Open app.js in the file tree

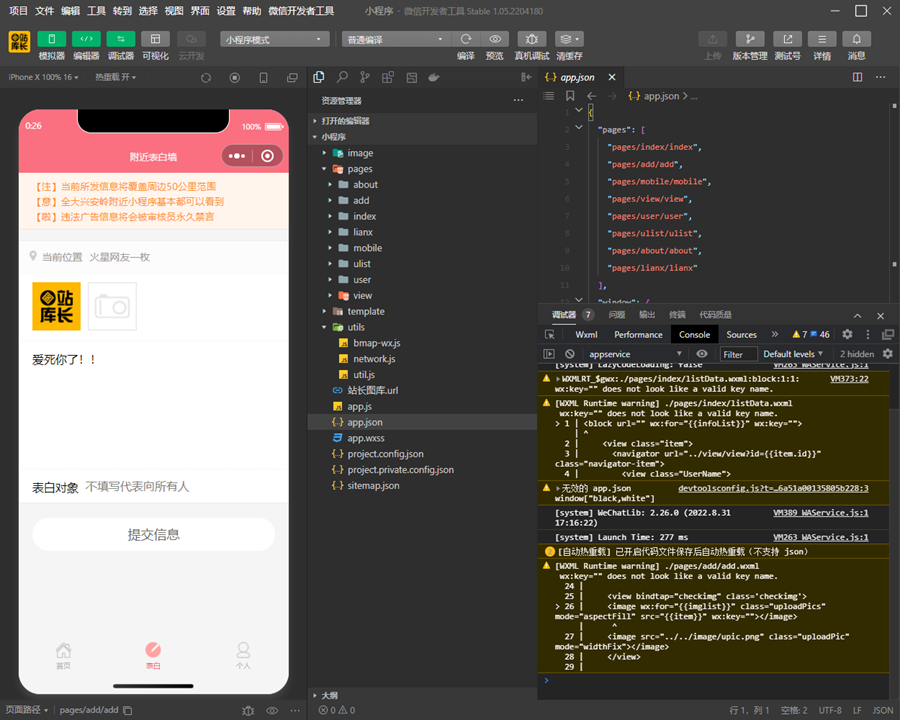click(358, 407)
